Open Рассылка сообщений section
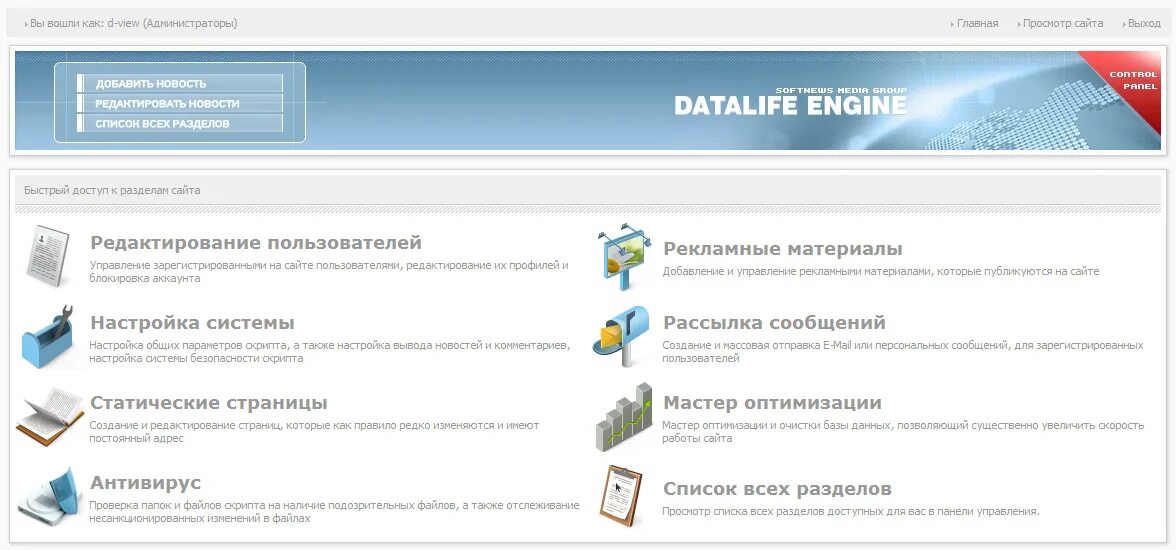 click(x=775, y=323)
